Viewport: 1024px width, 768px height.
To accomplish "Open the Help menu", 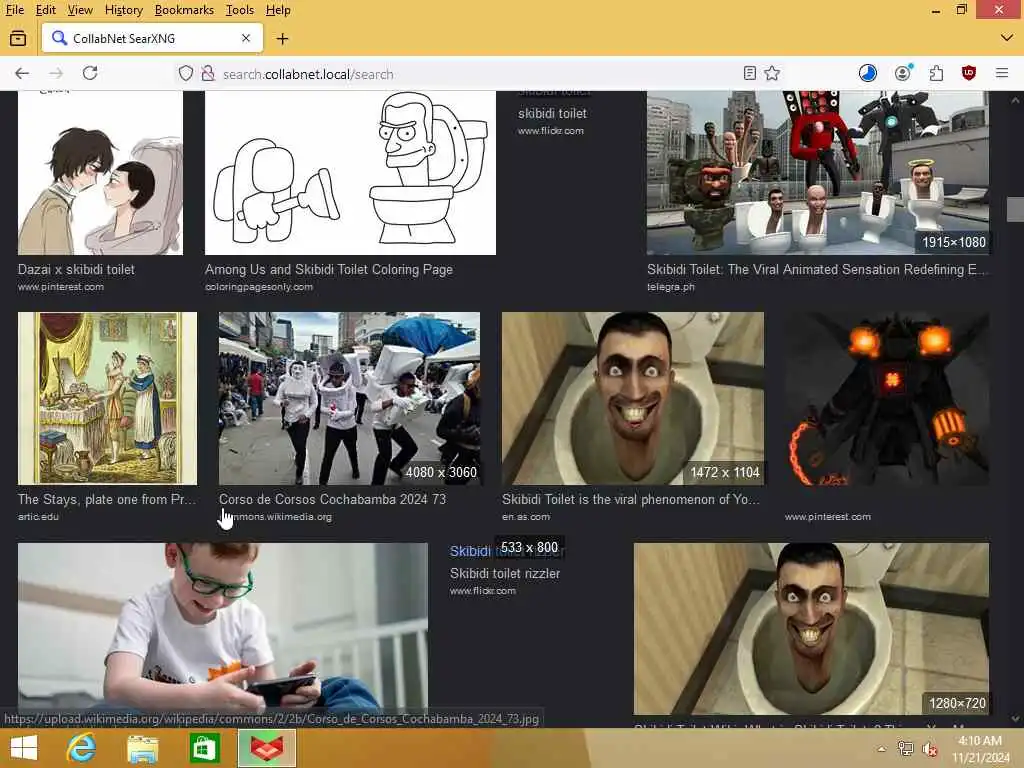I will click(278, 10).
